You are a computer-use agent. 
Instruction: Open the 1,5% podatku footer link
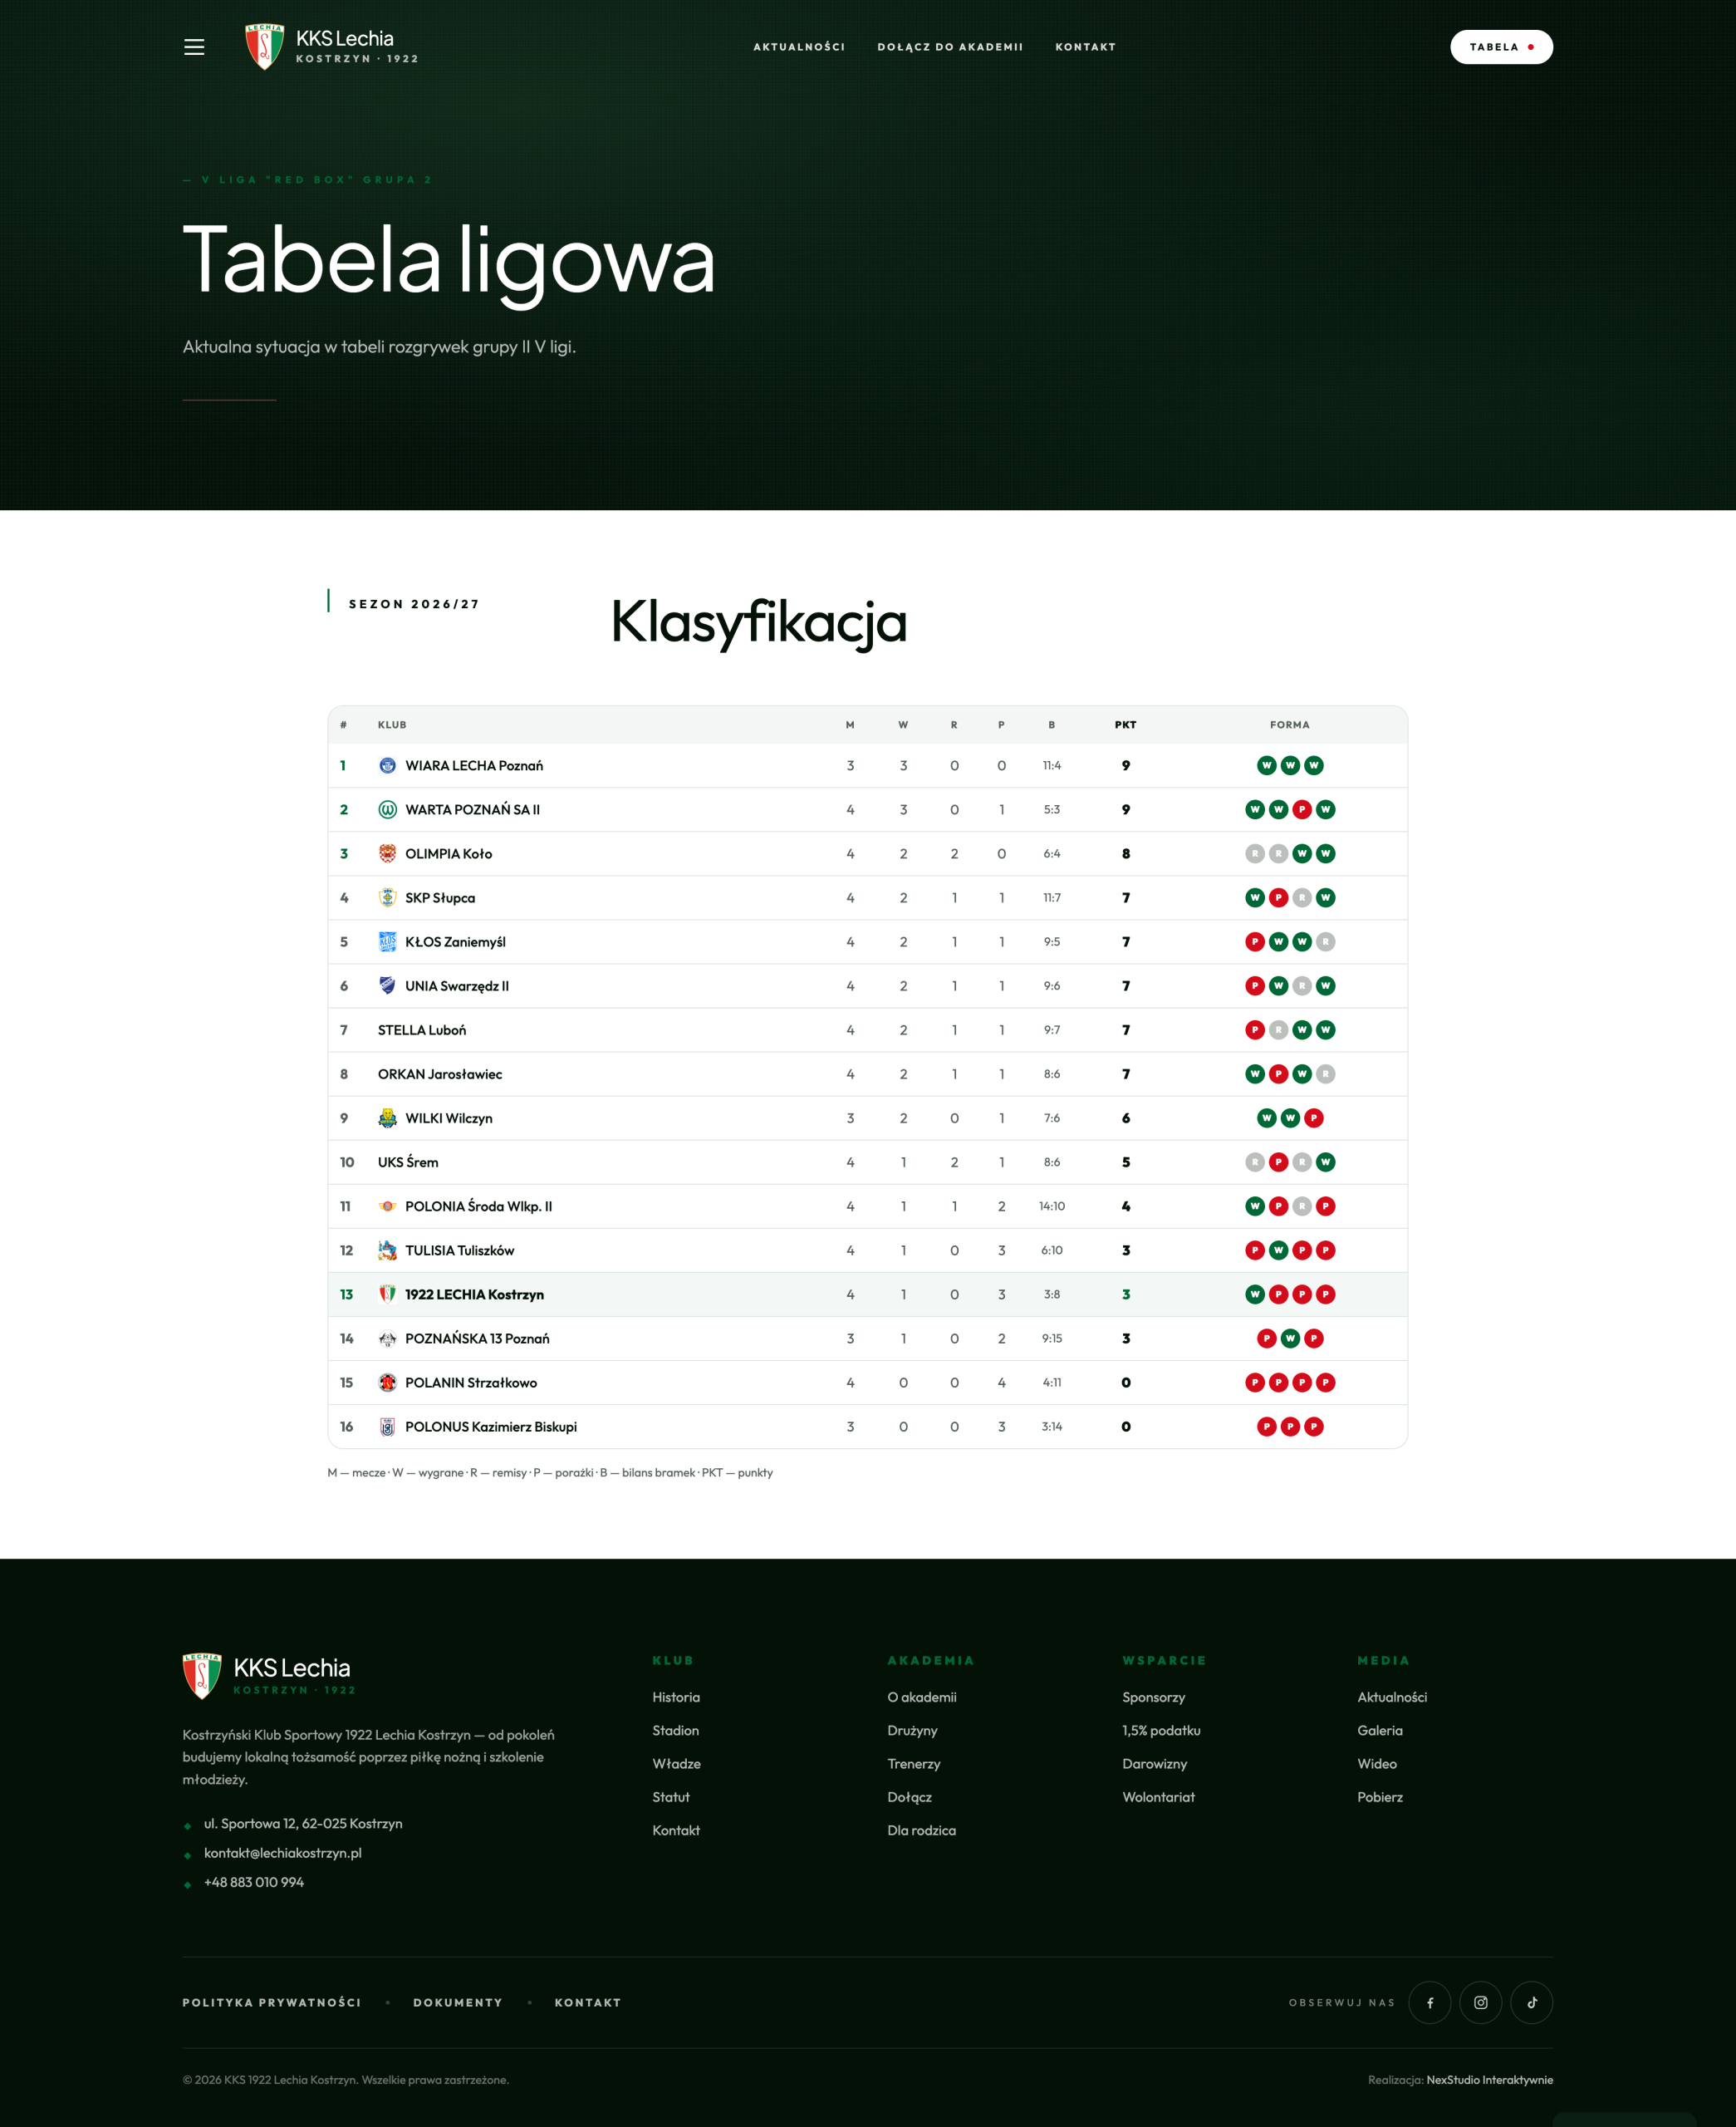pyautogui.click(x=1161, y=1731)
